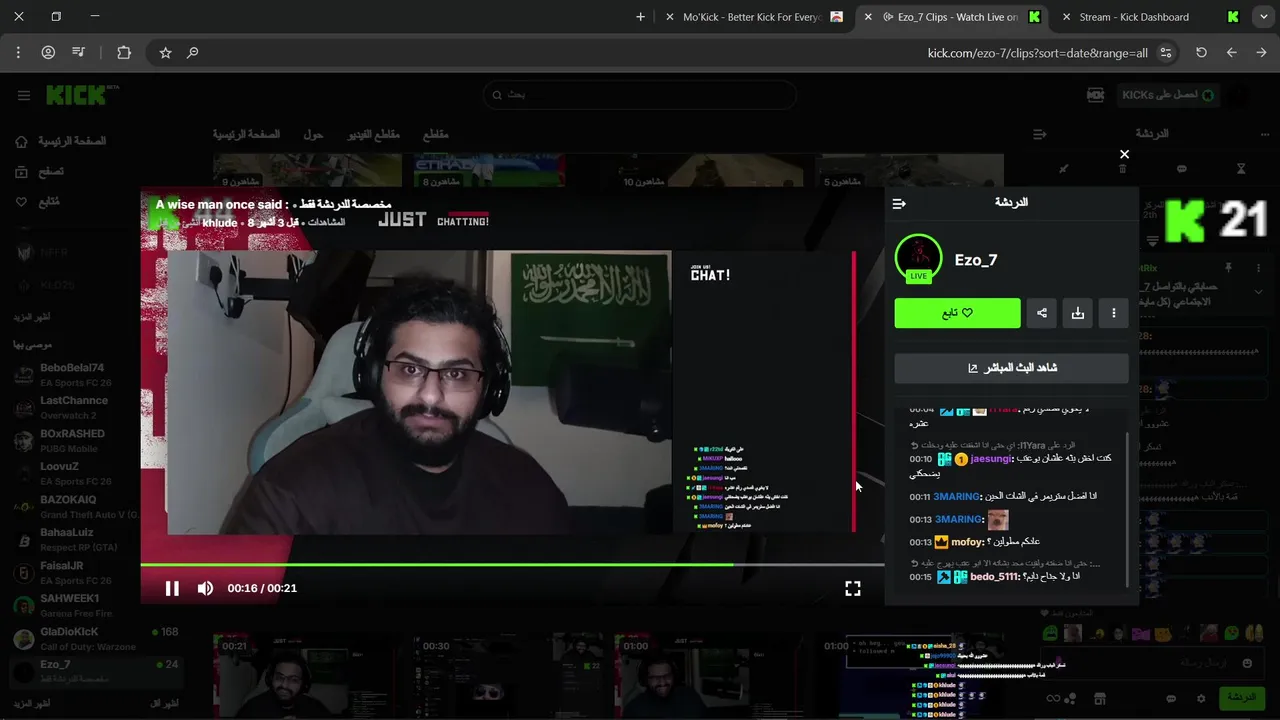
Task: Mute the clip volume speaker icon
Action: pos(205,588)
